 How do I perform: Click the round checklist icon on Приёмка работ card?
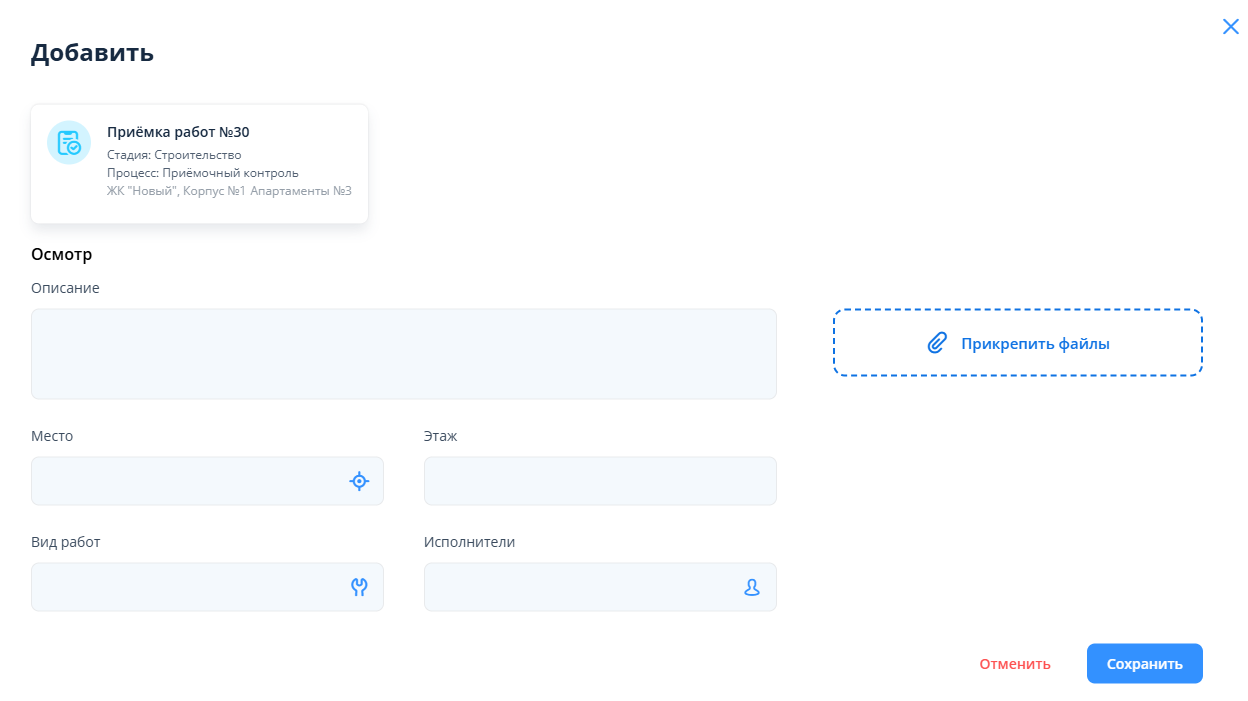[x=69, y=143]
